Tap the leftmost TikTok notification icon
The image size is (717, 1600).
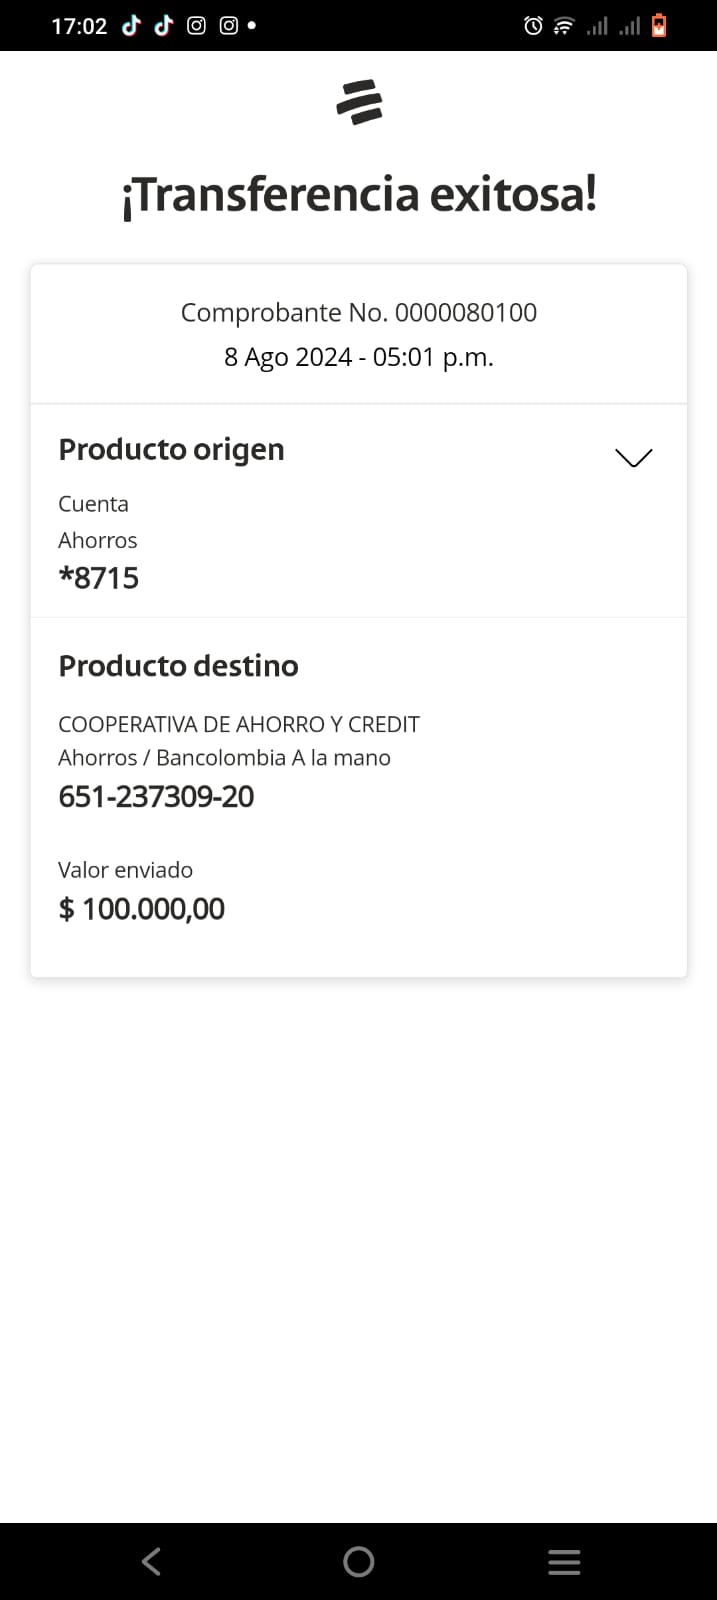coord(131,26)
